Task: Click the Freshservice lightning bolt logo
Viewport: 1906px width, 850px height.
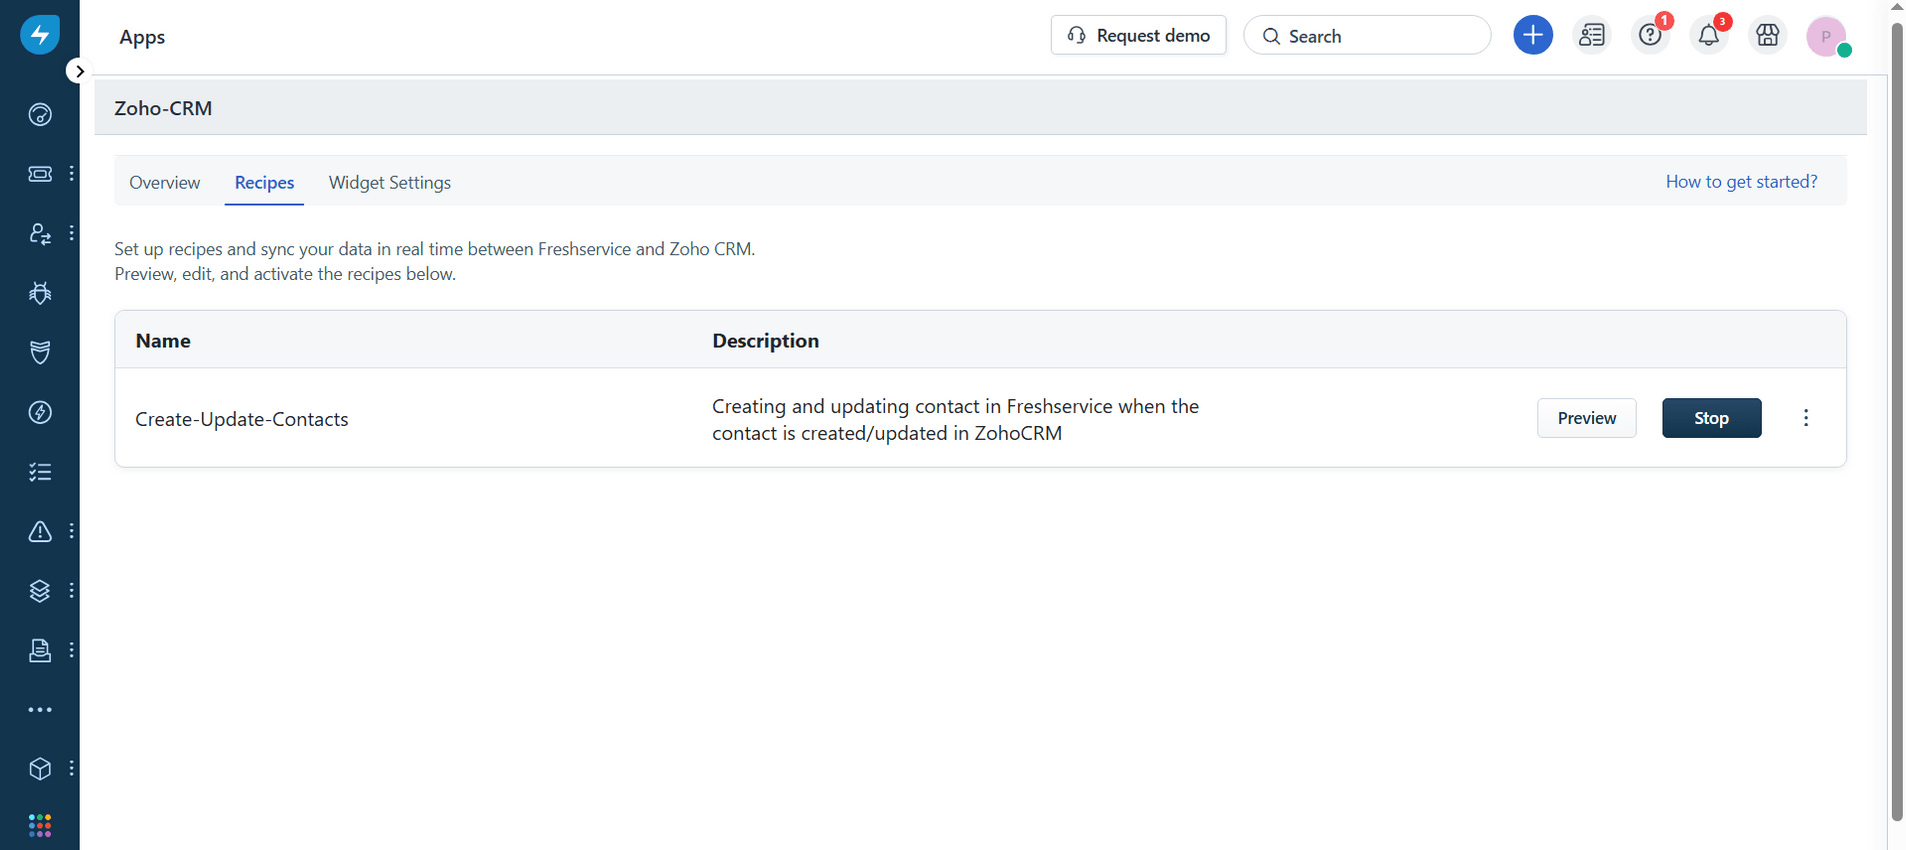Action: click(40, 35)
